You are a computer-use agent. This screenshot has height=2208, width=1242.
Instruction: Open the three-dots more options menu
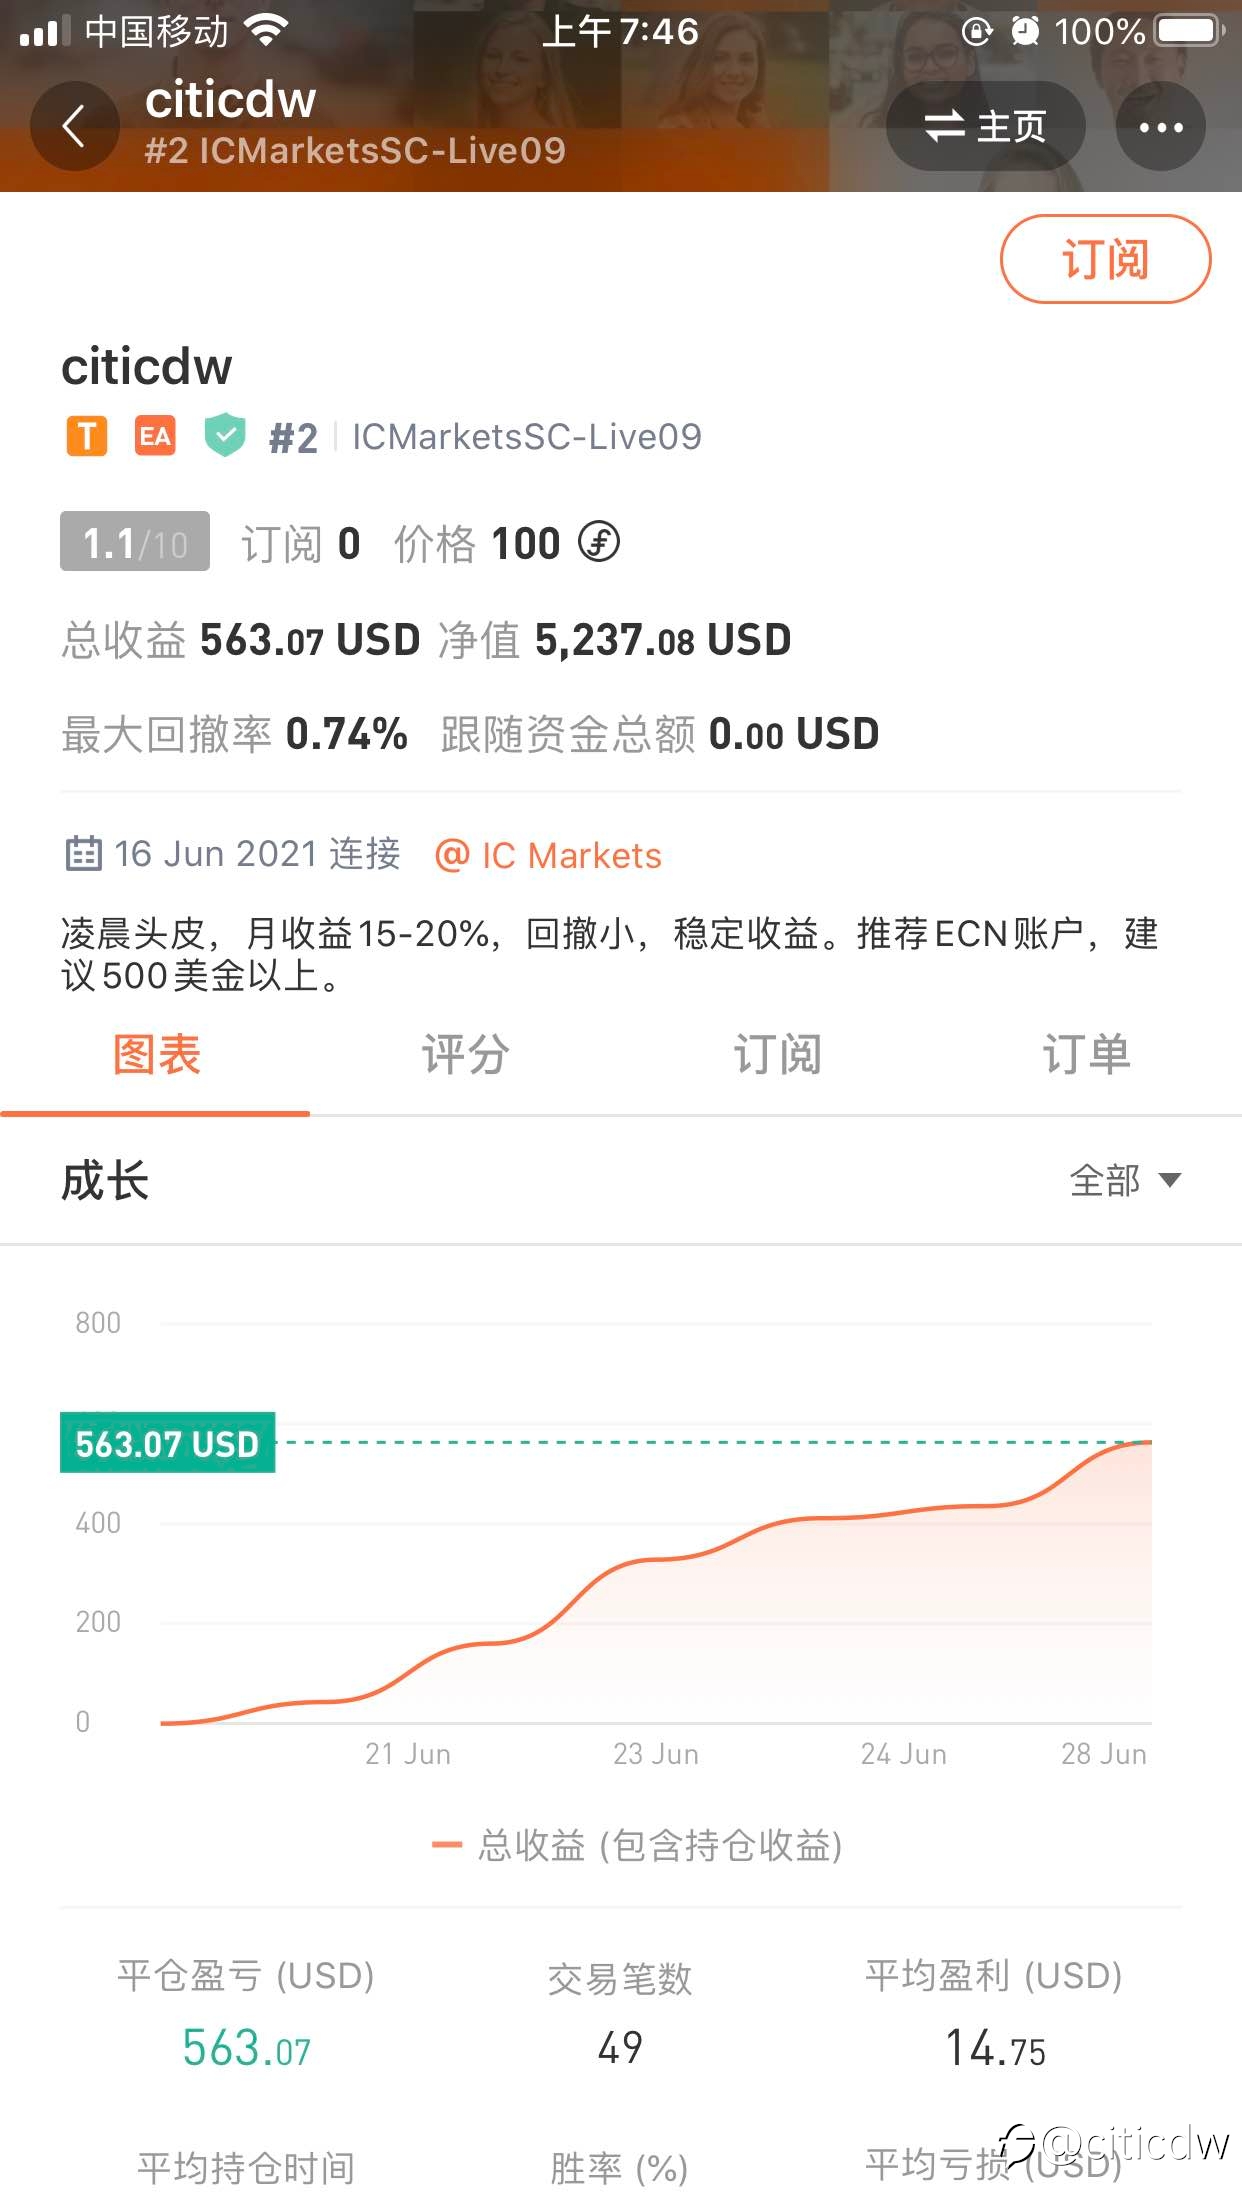click(1160, 127)
